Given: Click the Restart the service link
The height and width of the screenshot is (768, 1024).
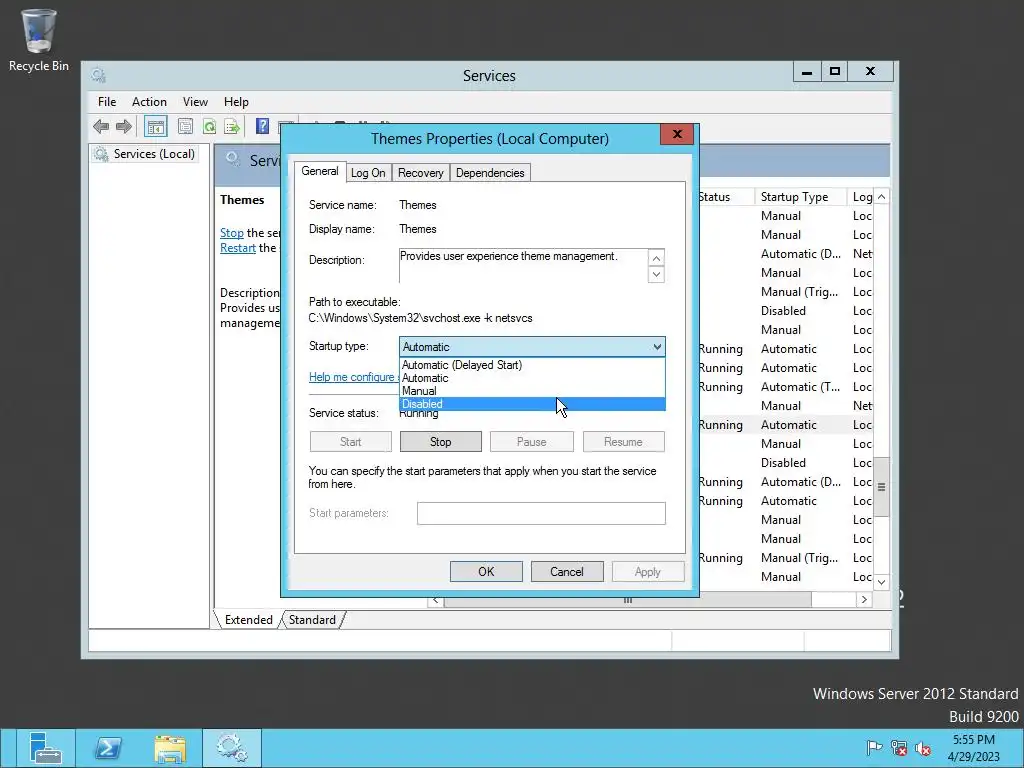Looking at the screenshot, I should pyautogui.click(x=238, y=248).
